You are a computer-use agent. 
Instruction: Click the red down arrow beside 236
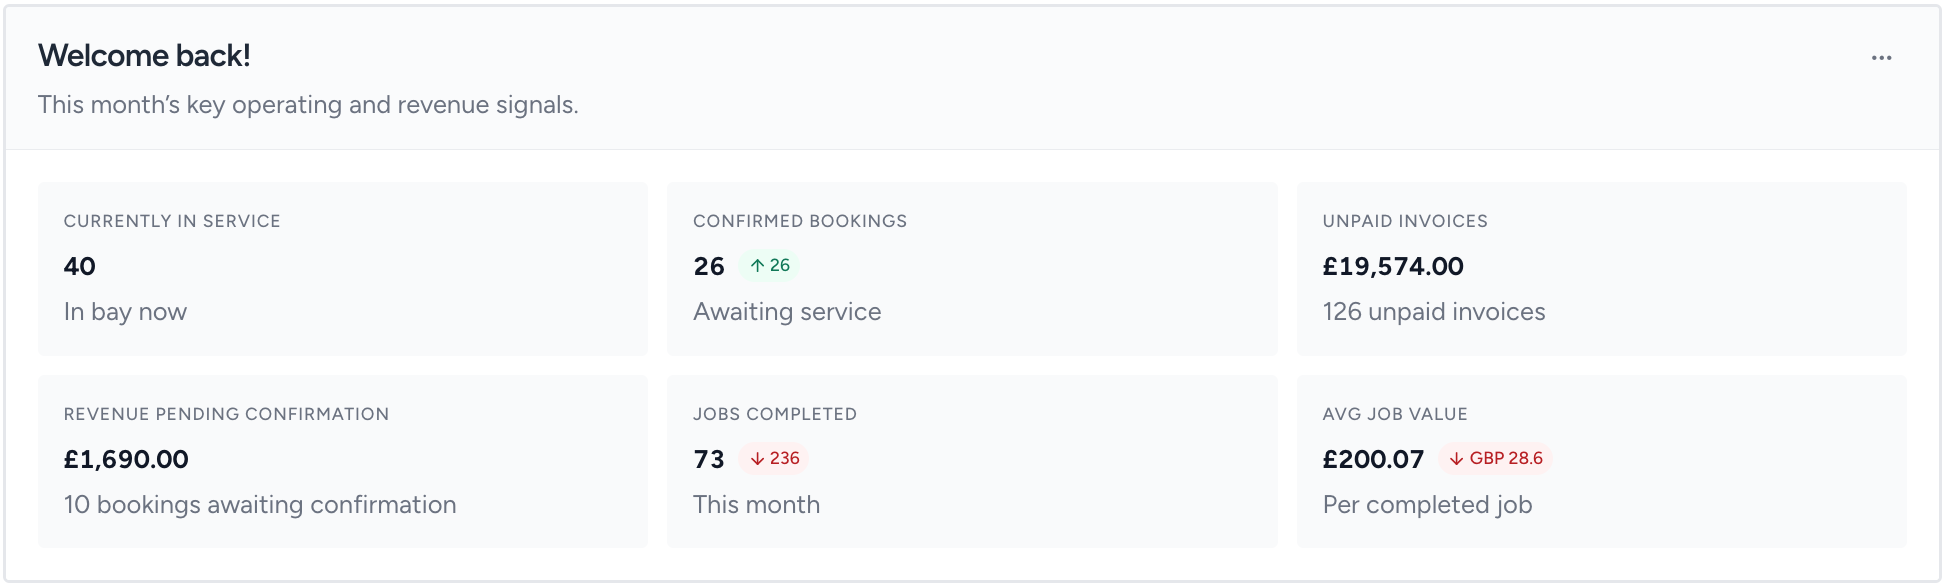(x=755, y=459)
